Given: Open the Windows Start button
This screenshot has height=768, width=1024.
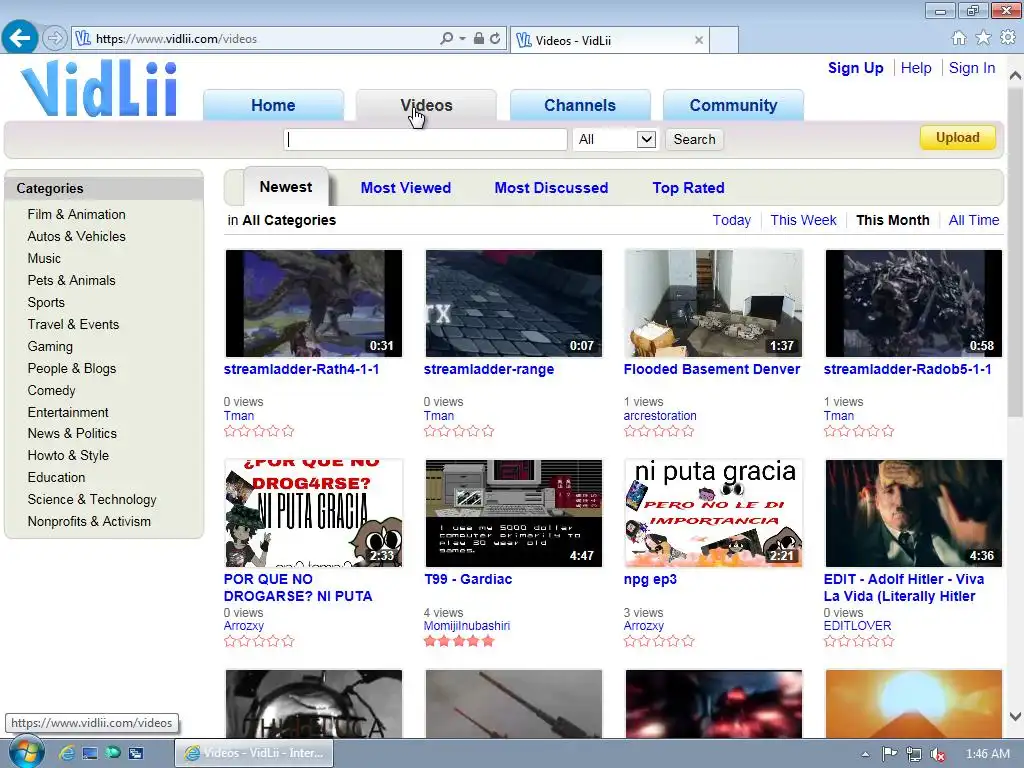Looking at the screenshot, I should [x=25, y=752].
